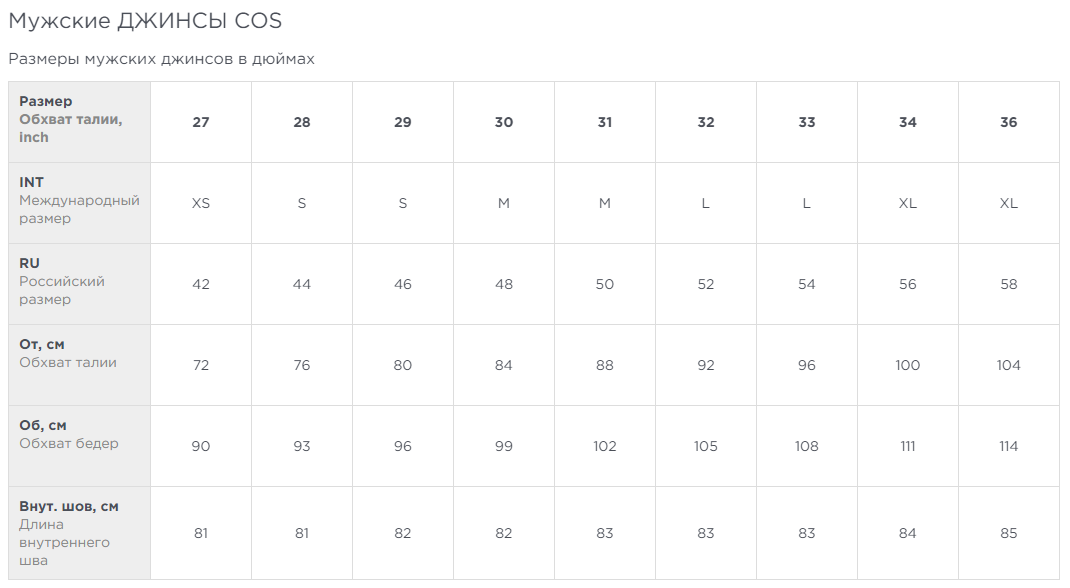
Task: Click subtitle "Размеры мужских джинсов в дюймах"
Action: point(161,59)
